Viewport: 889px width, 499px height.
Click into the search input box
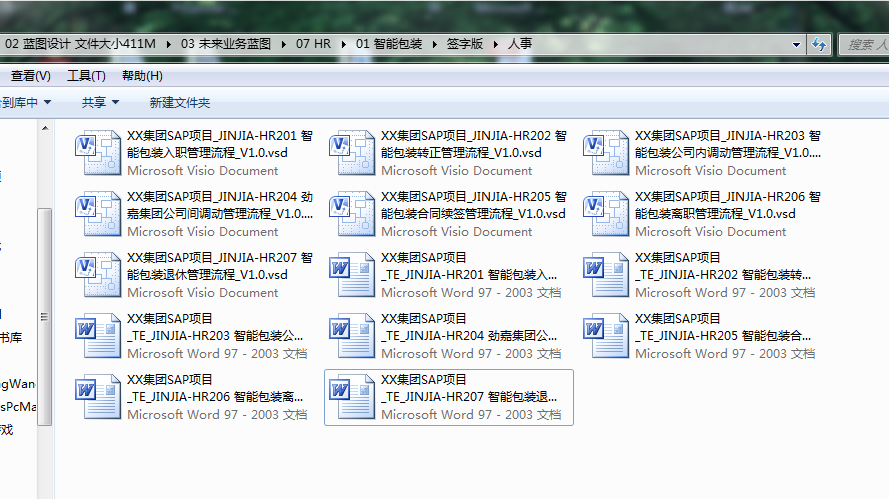(x=865, y=45)
